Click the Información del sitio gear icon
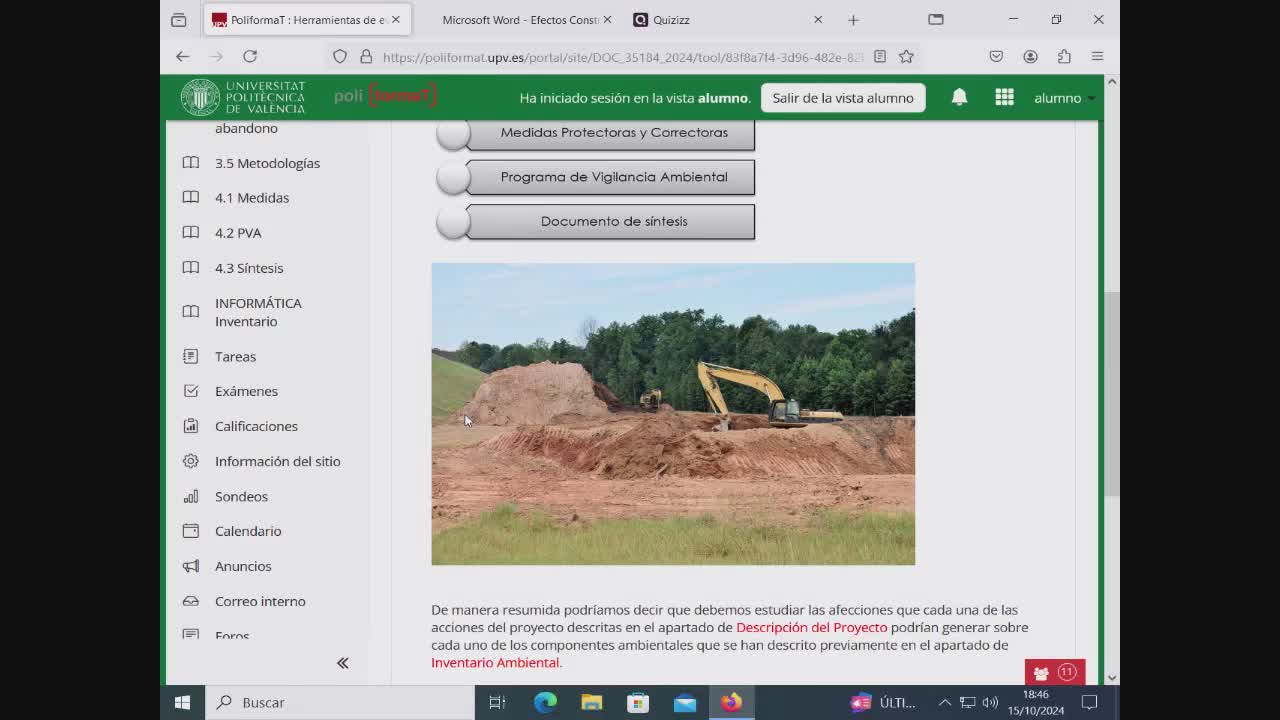Screen dimensions: 1280x720 coord(191,461)
